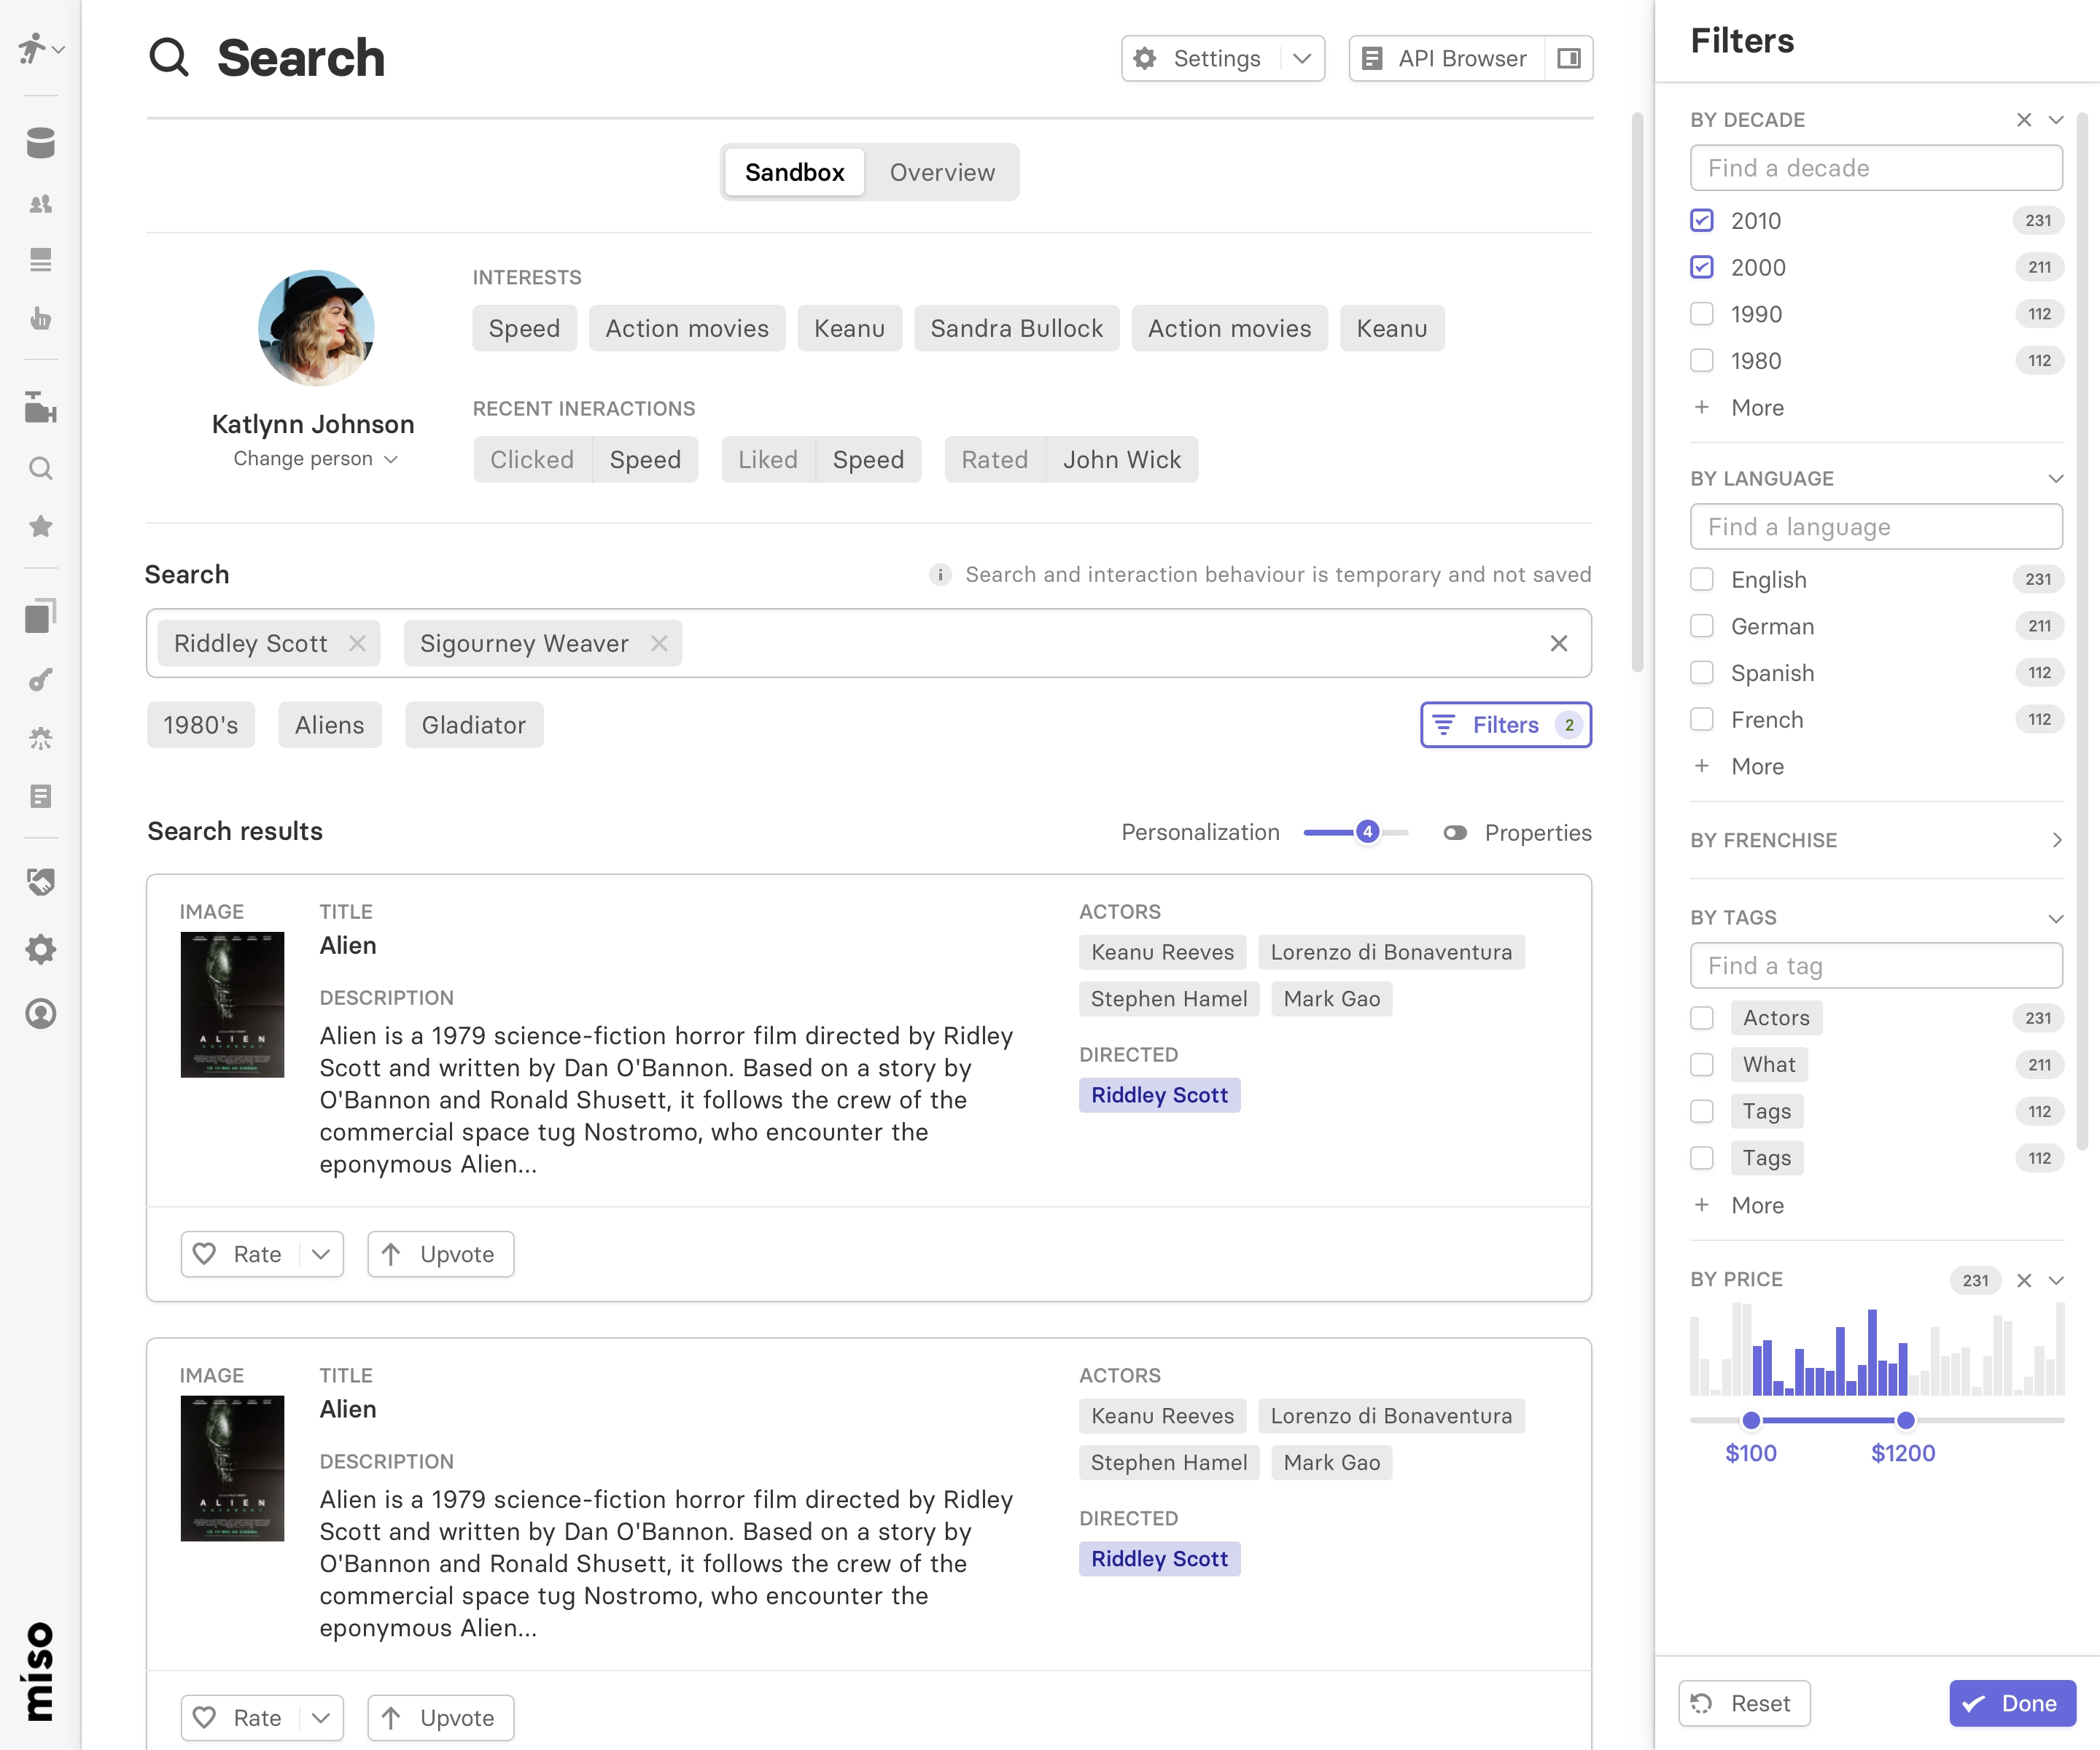The height and width of the screenshot is (1750, 2100).
Task: Open the user account icon in sidebar
Action: [40, 1013]
